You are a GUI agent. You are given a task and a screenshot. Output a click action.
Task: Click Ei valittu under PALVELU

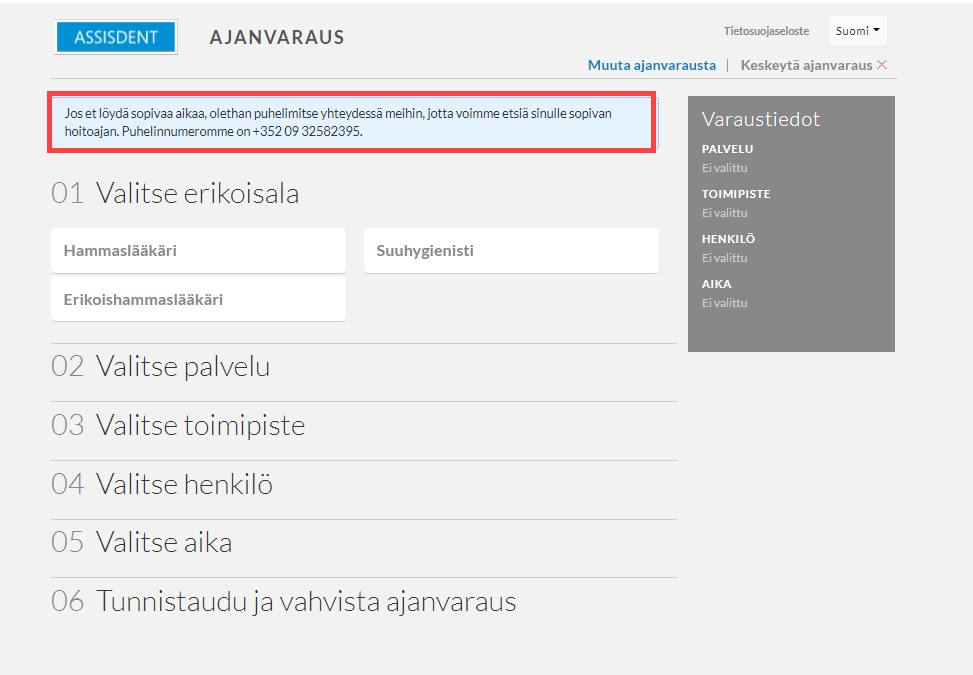click(725, 168)
